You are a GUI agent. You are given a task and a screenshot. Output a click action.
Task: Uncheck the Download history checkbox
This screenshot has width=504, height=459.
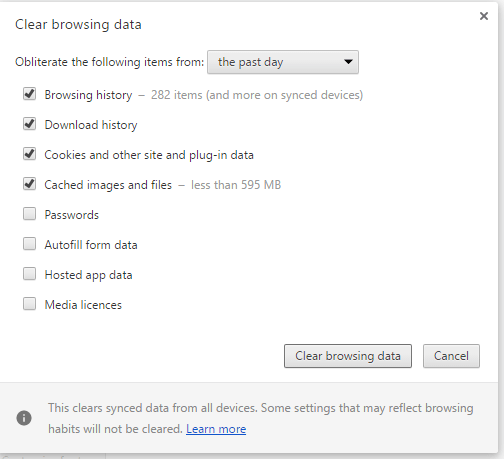(x=29, y=124)
